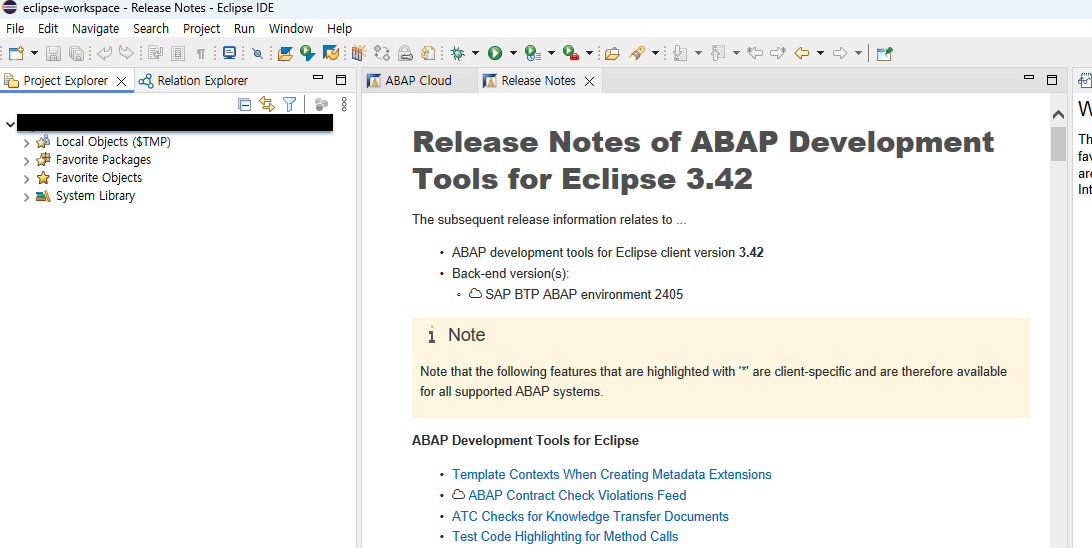Maximize the editor area

[x=1052, y=80]
